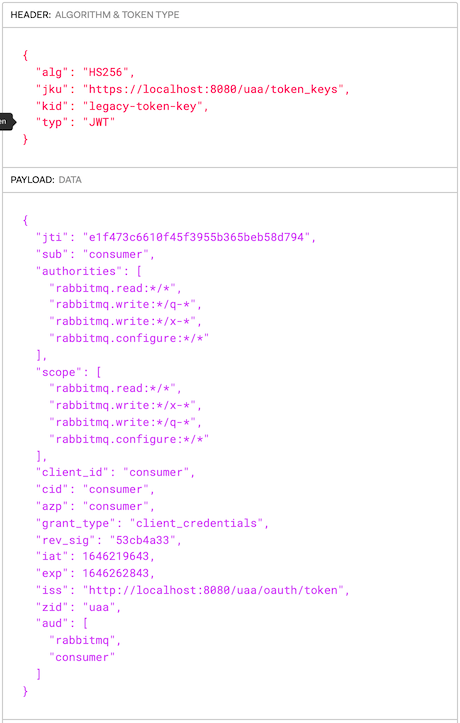Select the jku token_keys URL value
460x723 pixels.
tap(213, 89)
